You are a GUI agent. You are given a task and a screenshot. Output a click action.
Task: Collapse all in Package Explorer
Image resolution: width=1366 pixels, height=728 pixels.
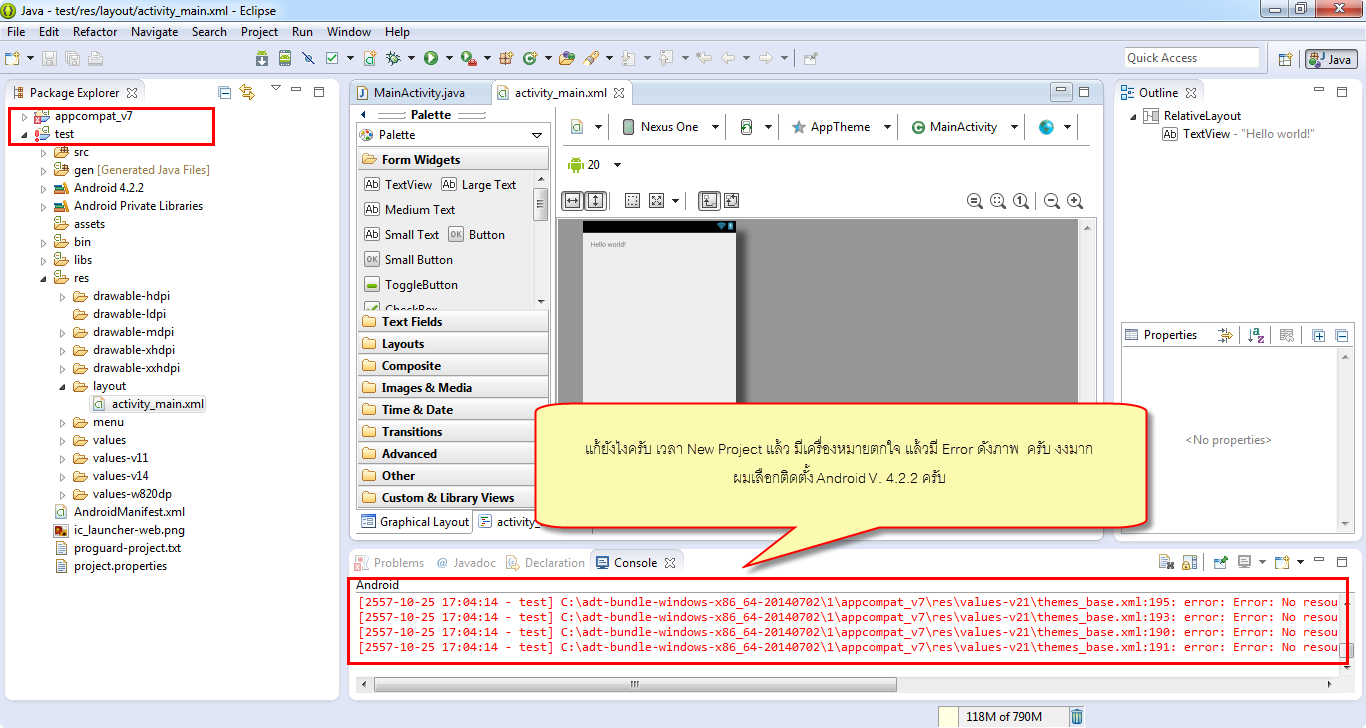pyautogui.click(x=225, y=92)
